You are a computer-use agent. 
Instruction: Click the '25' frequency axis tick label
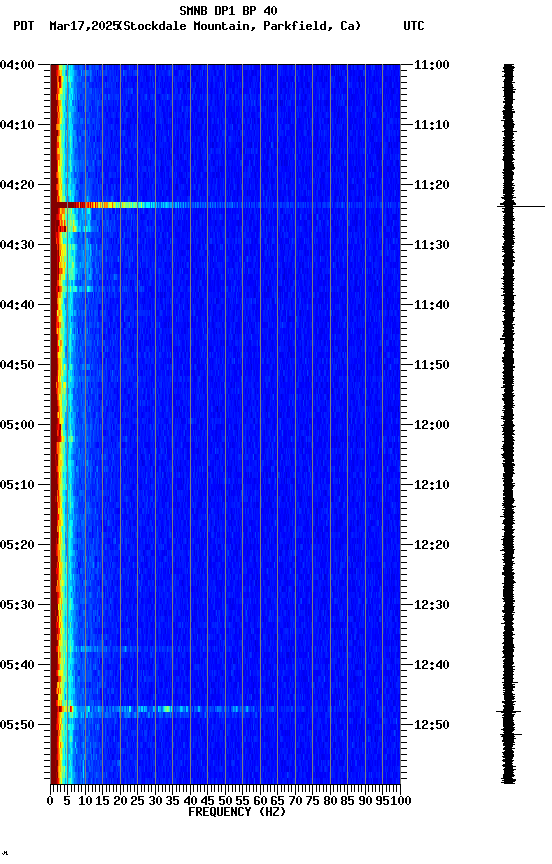pos(138,802)
